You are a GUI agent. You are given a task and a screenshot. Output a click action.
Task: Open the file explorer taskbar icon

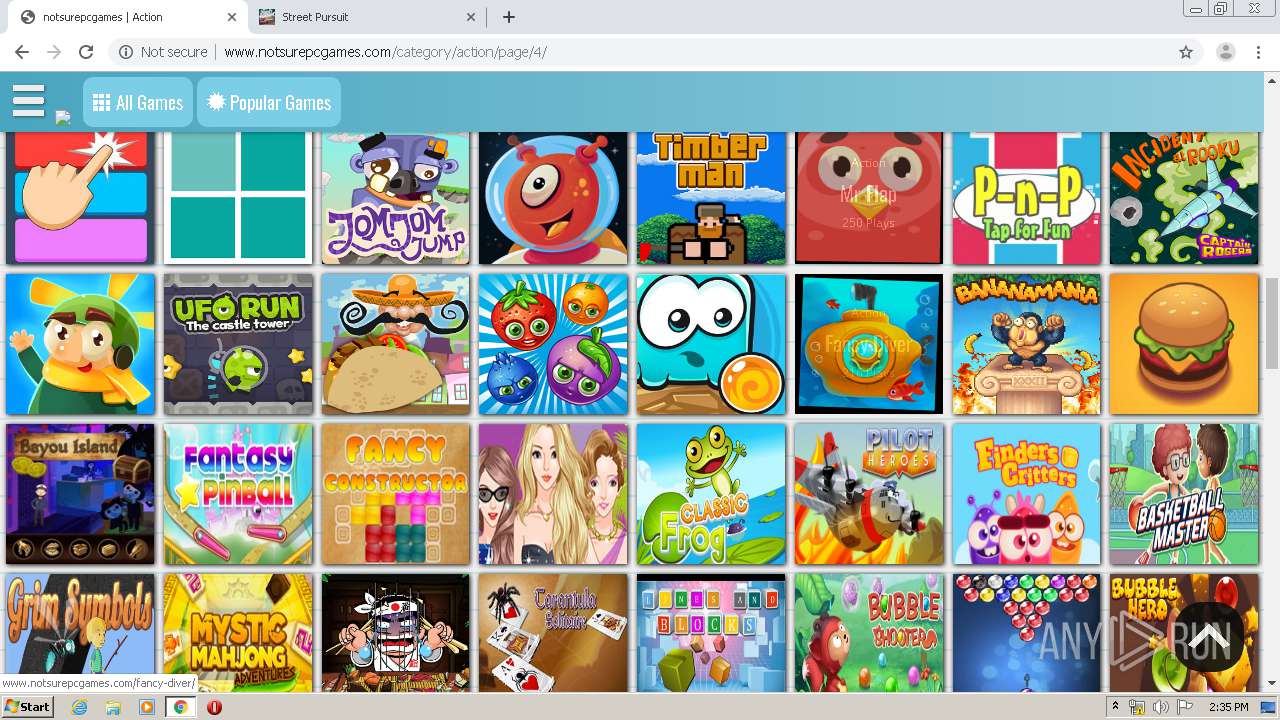click(113, 707)
